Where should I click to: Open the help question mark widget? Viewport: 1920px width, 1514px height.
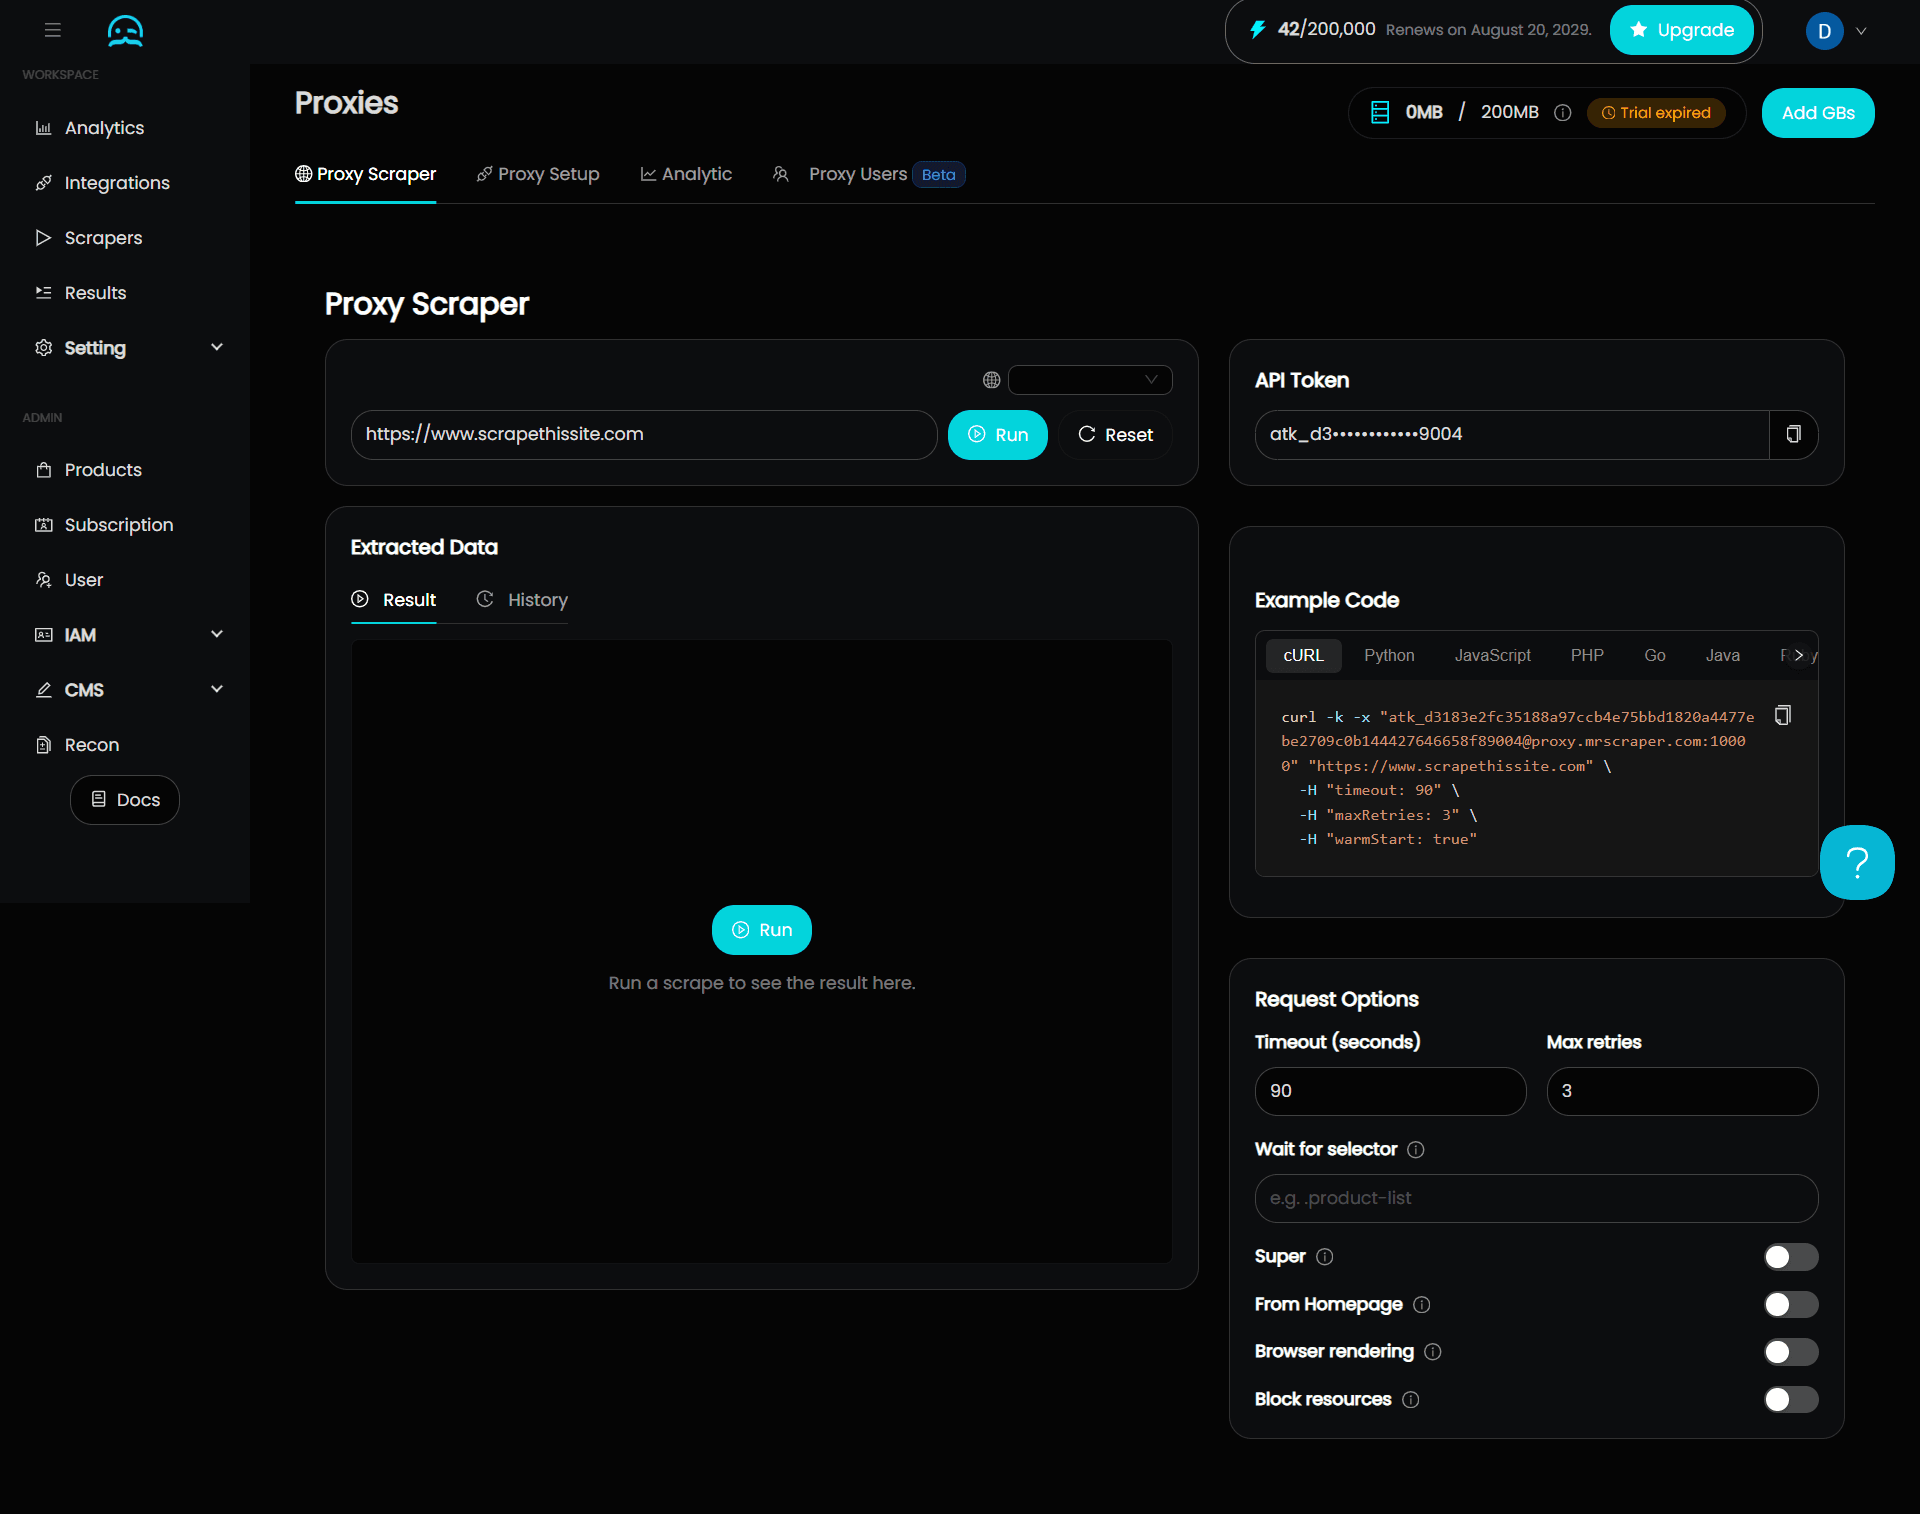(1857, 862)
